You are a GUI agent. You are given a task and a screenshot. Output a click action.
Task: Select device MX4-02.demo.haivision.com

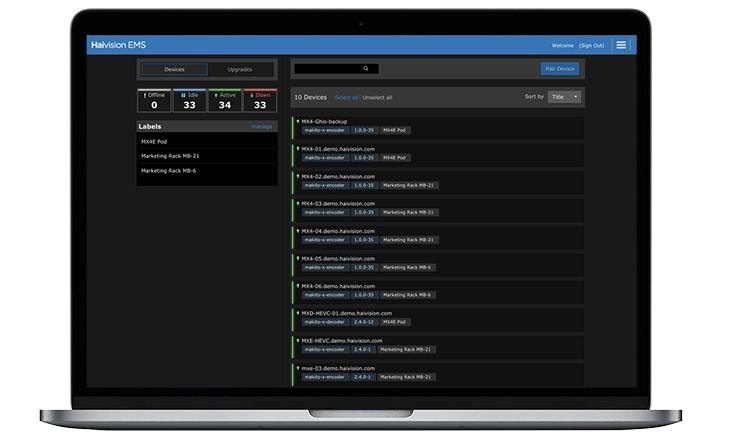click(x=438, y=183)
